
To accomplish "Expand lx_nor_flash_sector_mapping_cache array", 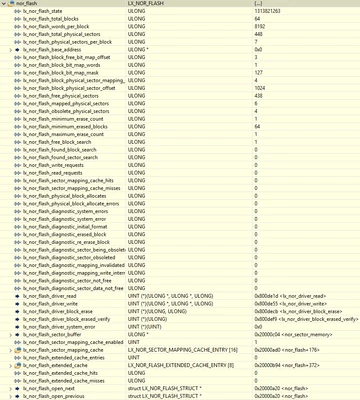I will coord(10,350).
